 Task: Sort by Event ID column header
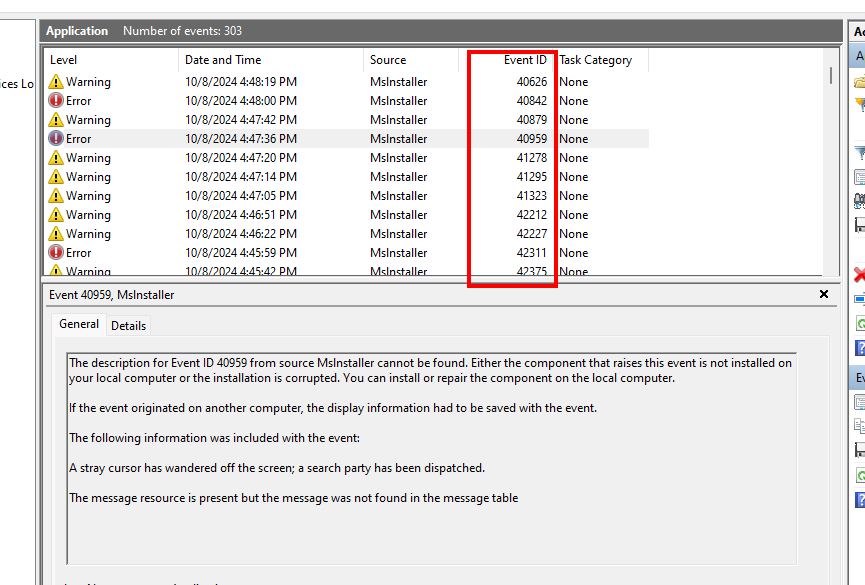(506, 60)
